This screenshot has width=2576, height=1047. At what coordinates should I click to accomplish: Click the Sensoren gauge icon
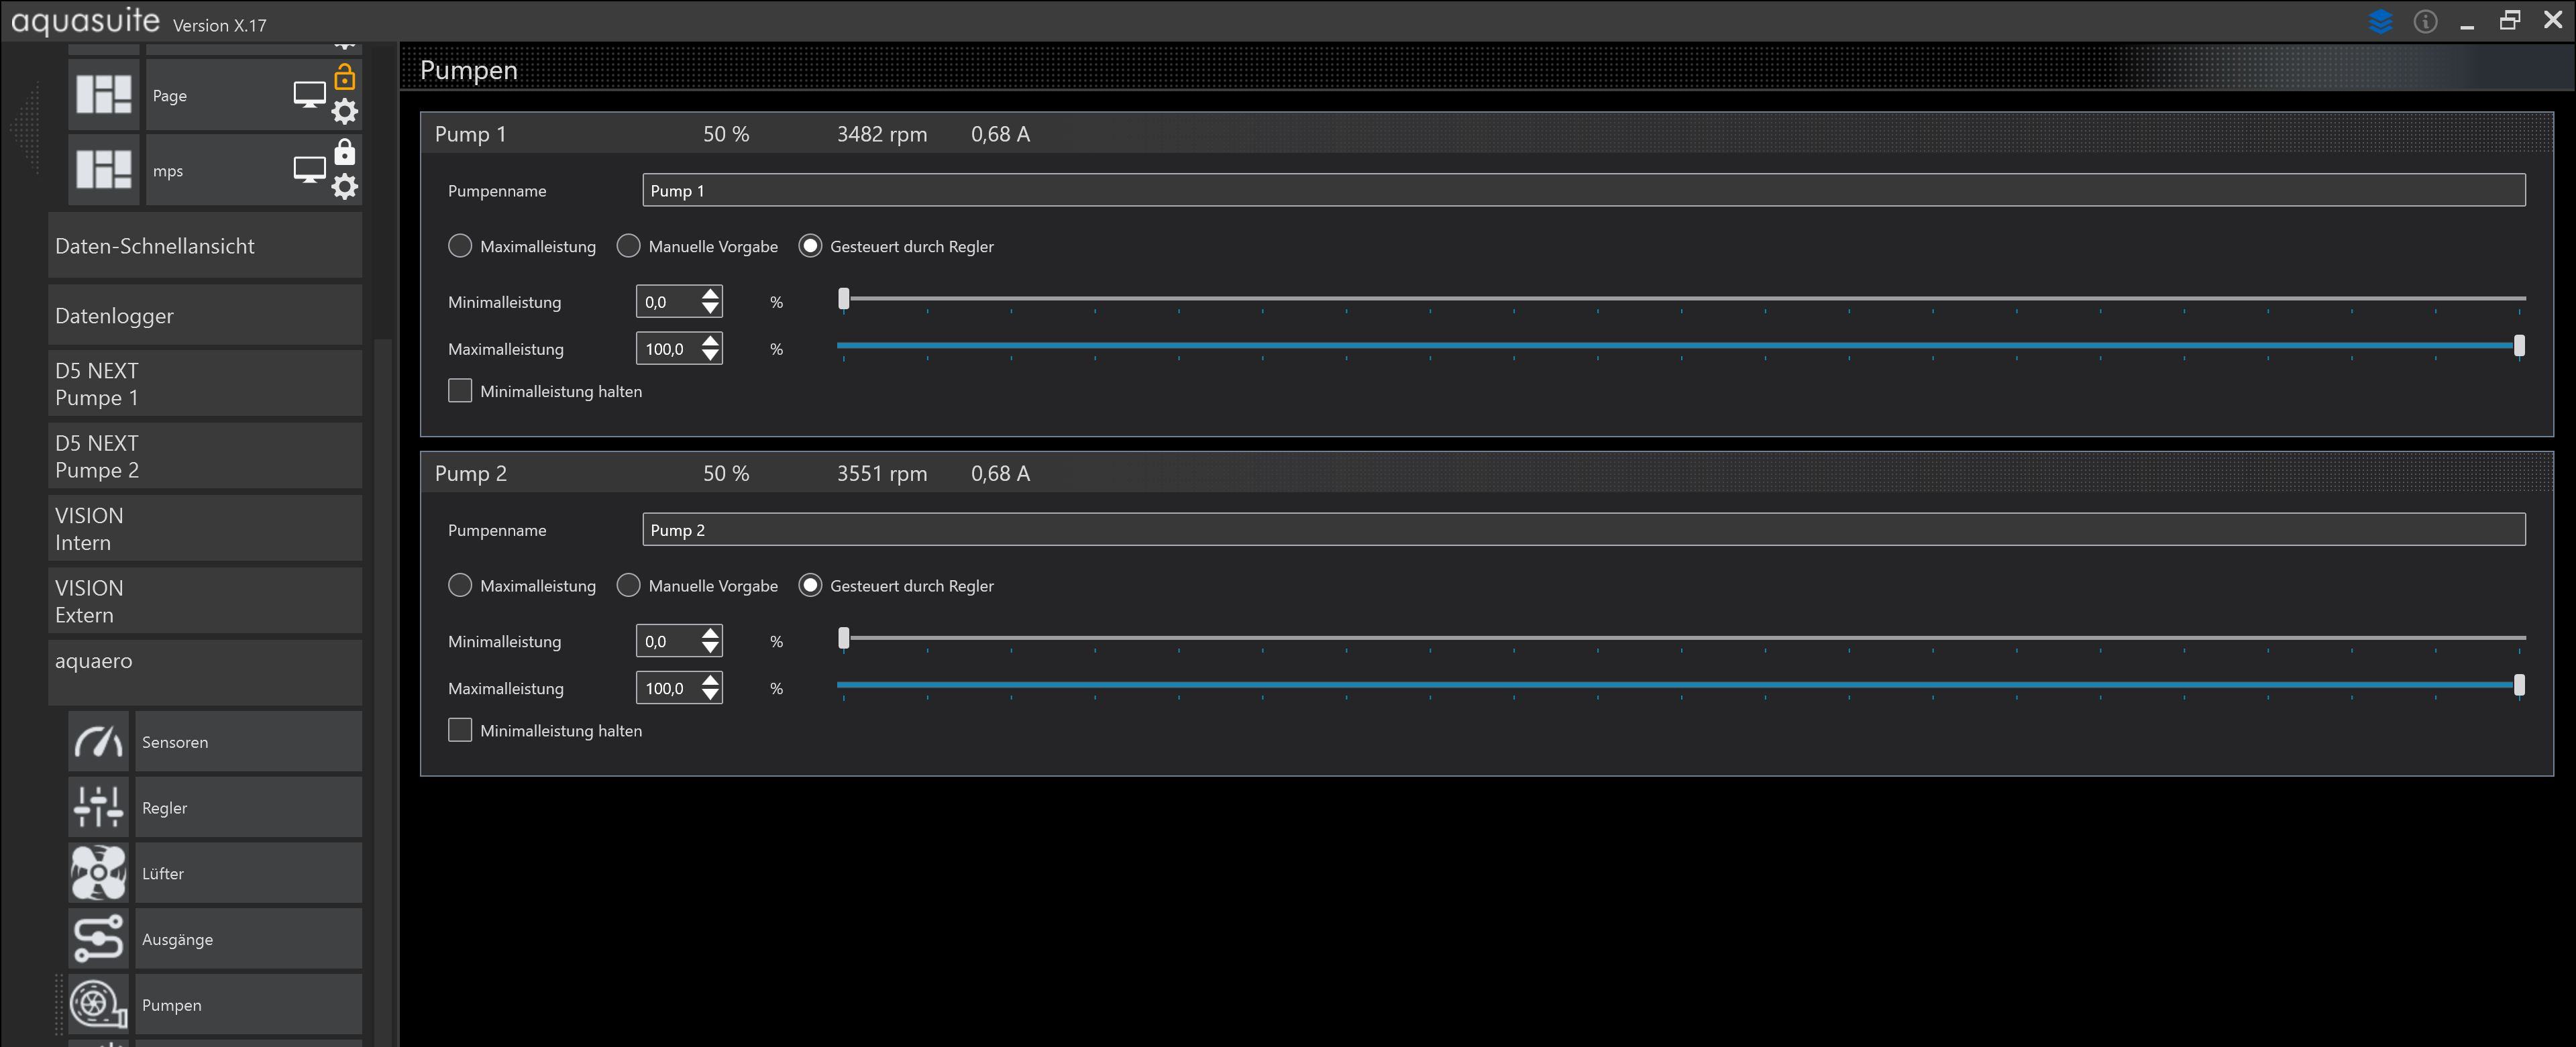(x=99, y=742)
